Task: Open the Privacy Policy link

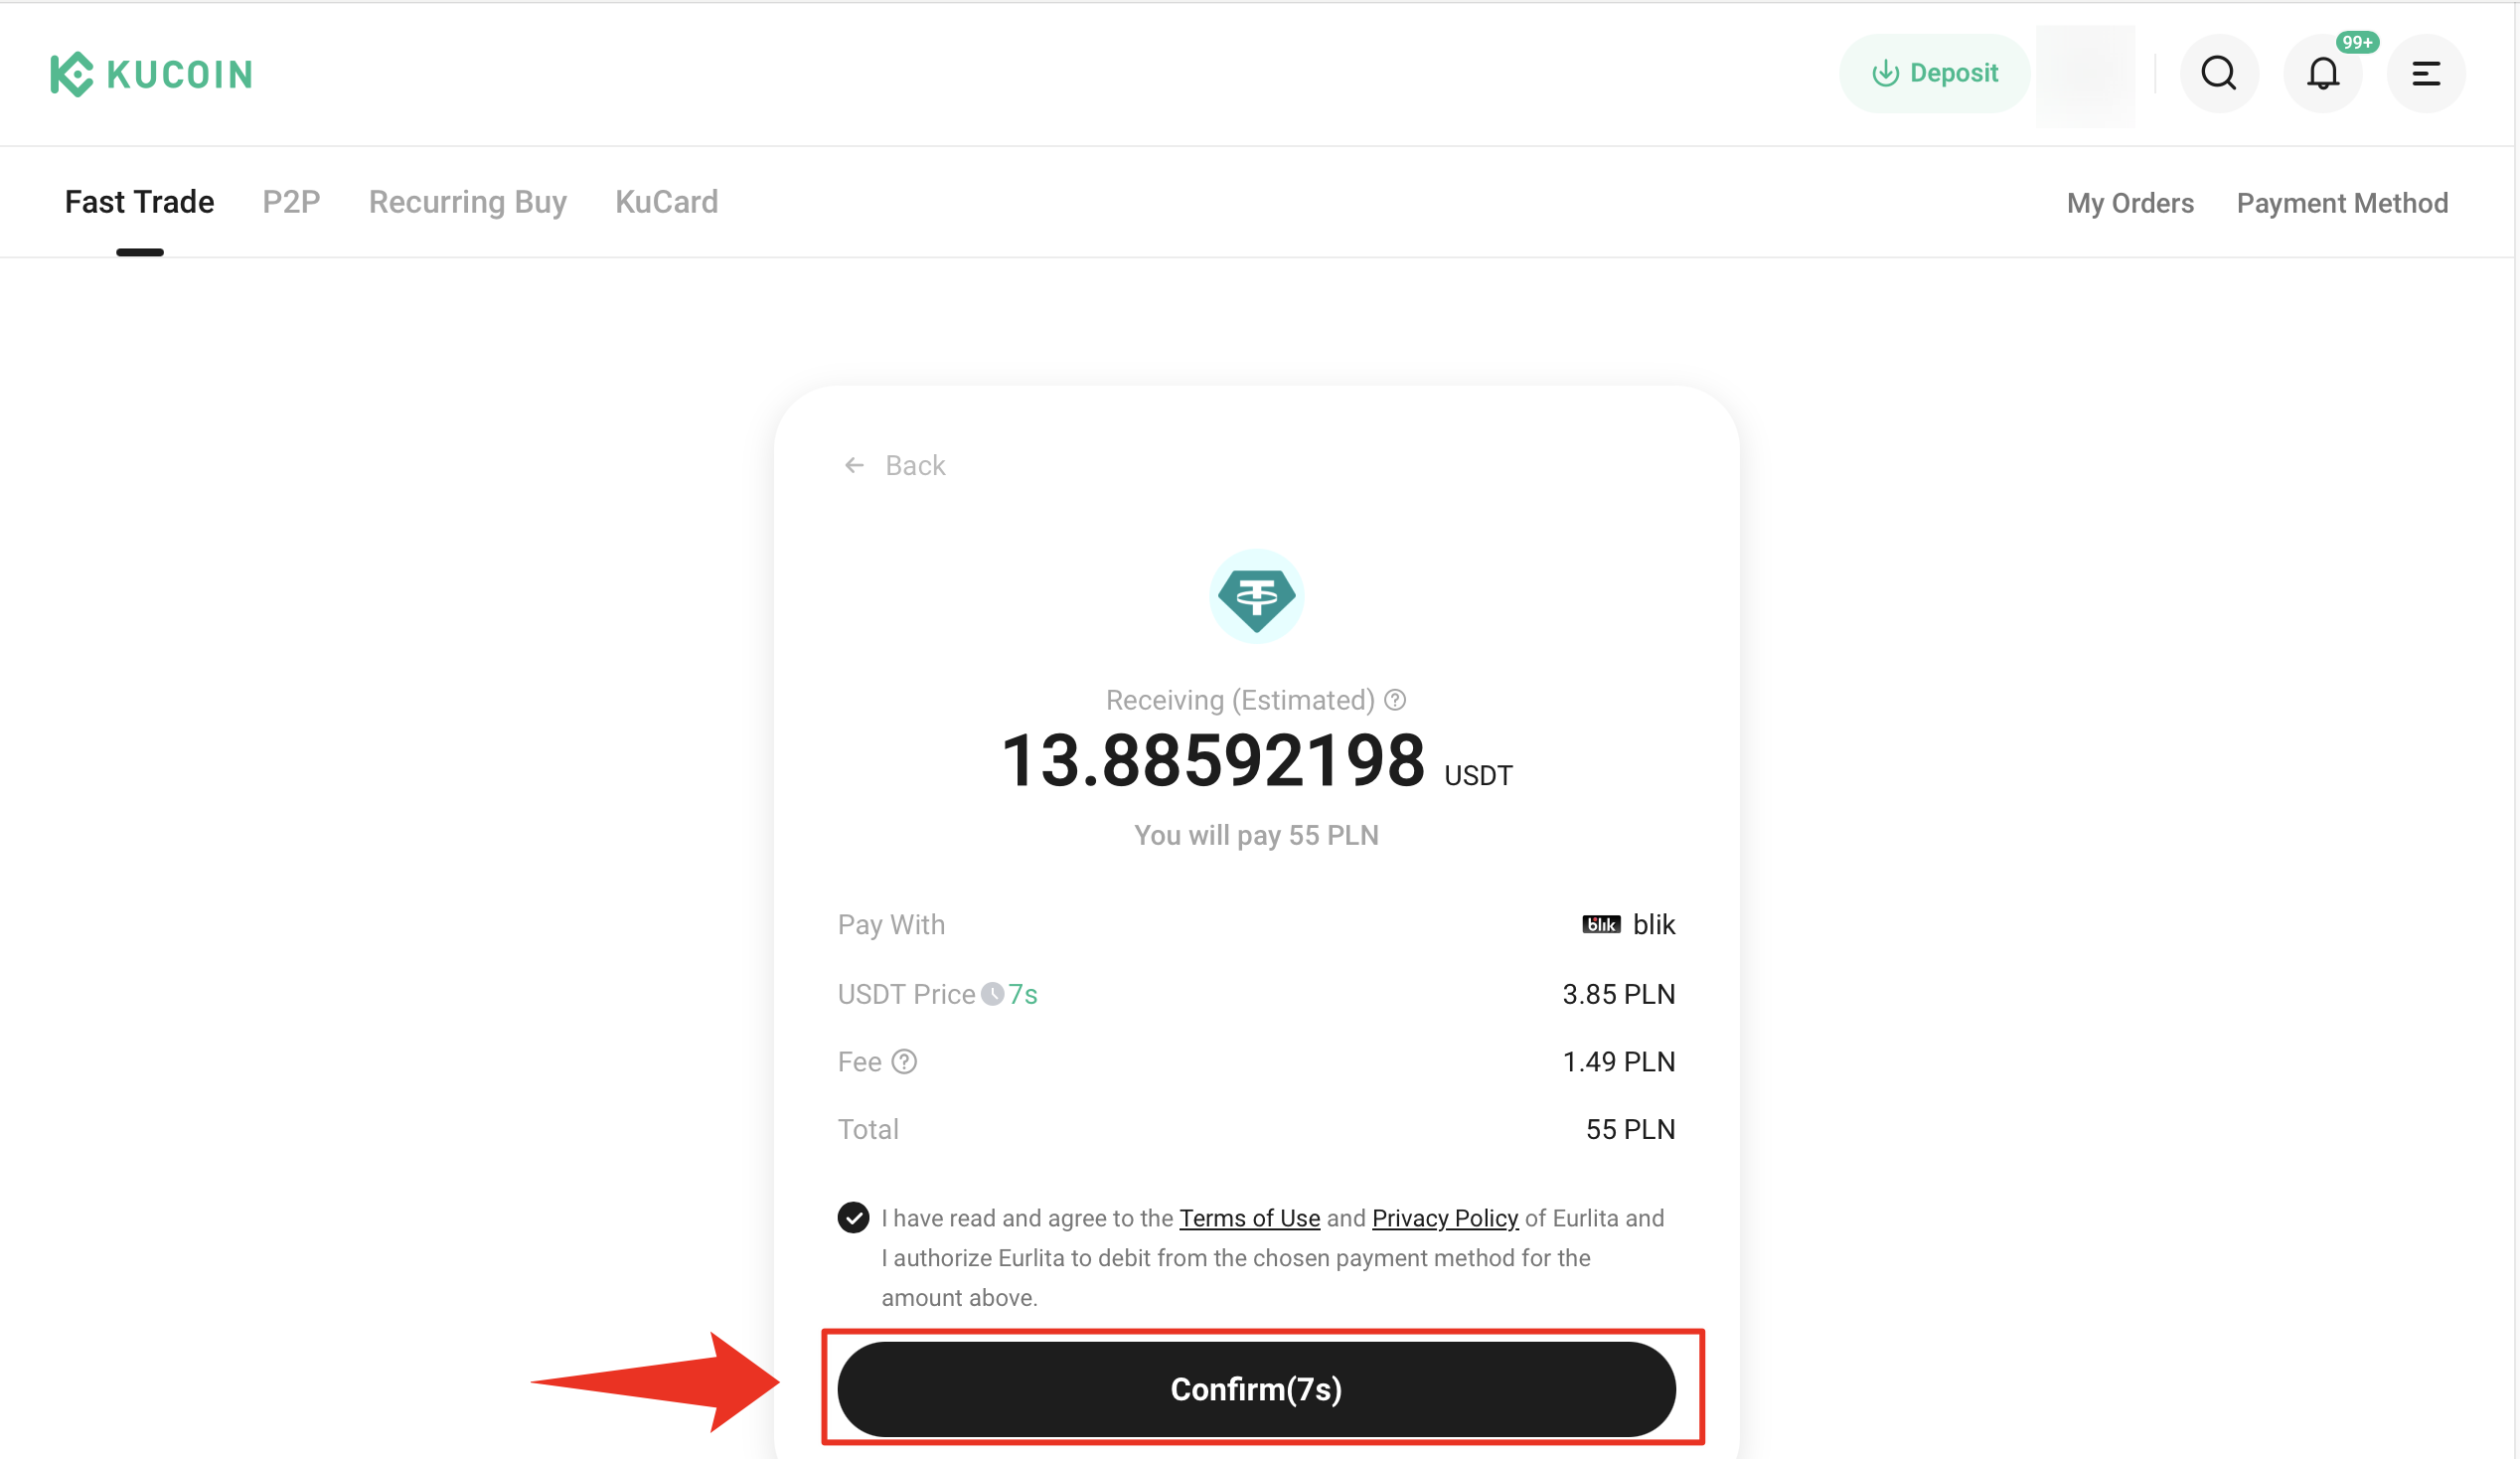Action: 1444,1218
